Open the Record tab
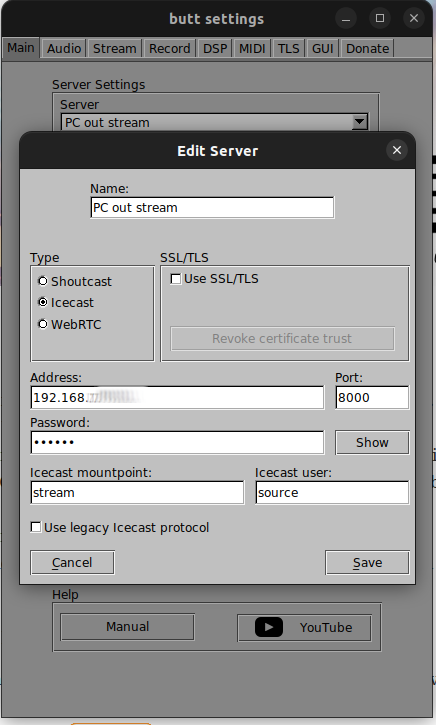The height and width of the screenshot is (725, 436). pos(170,49)
